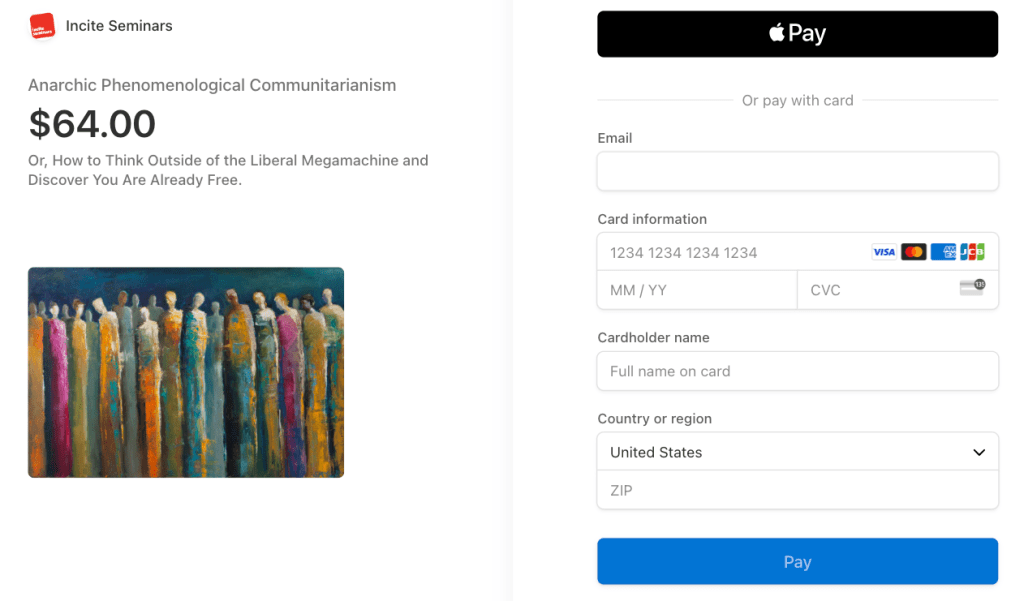1024x601 pixels.
Task: Click the seminar painting thumbnail
Action: pyautogui.click(x=186, y=372)
